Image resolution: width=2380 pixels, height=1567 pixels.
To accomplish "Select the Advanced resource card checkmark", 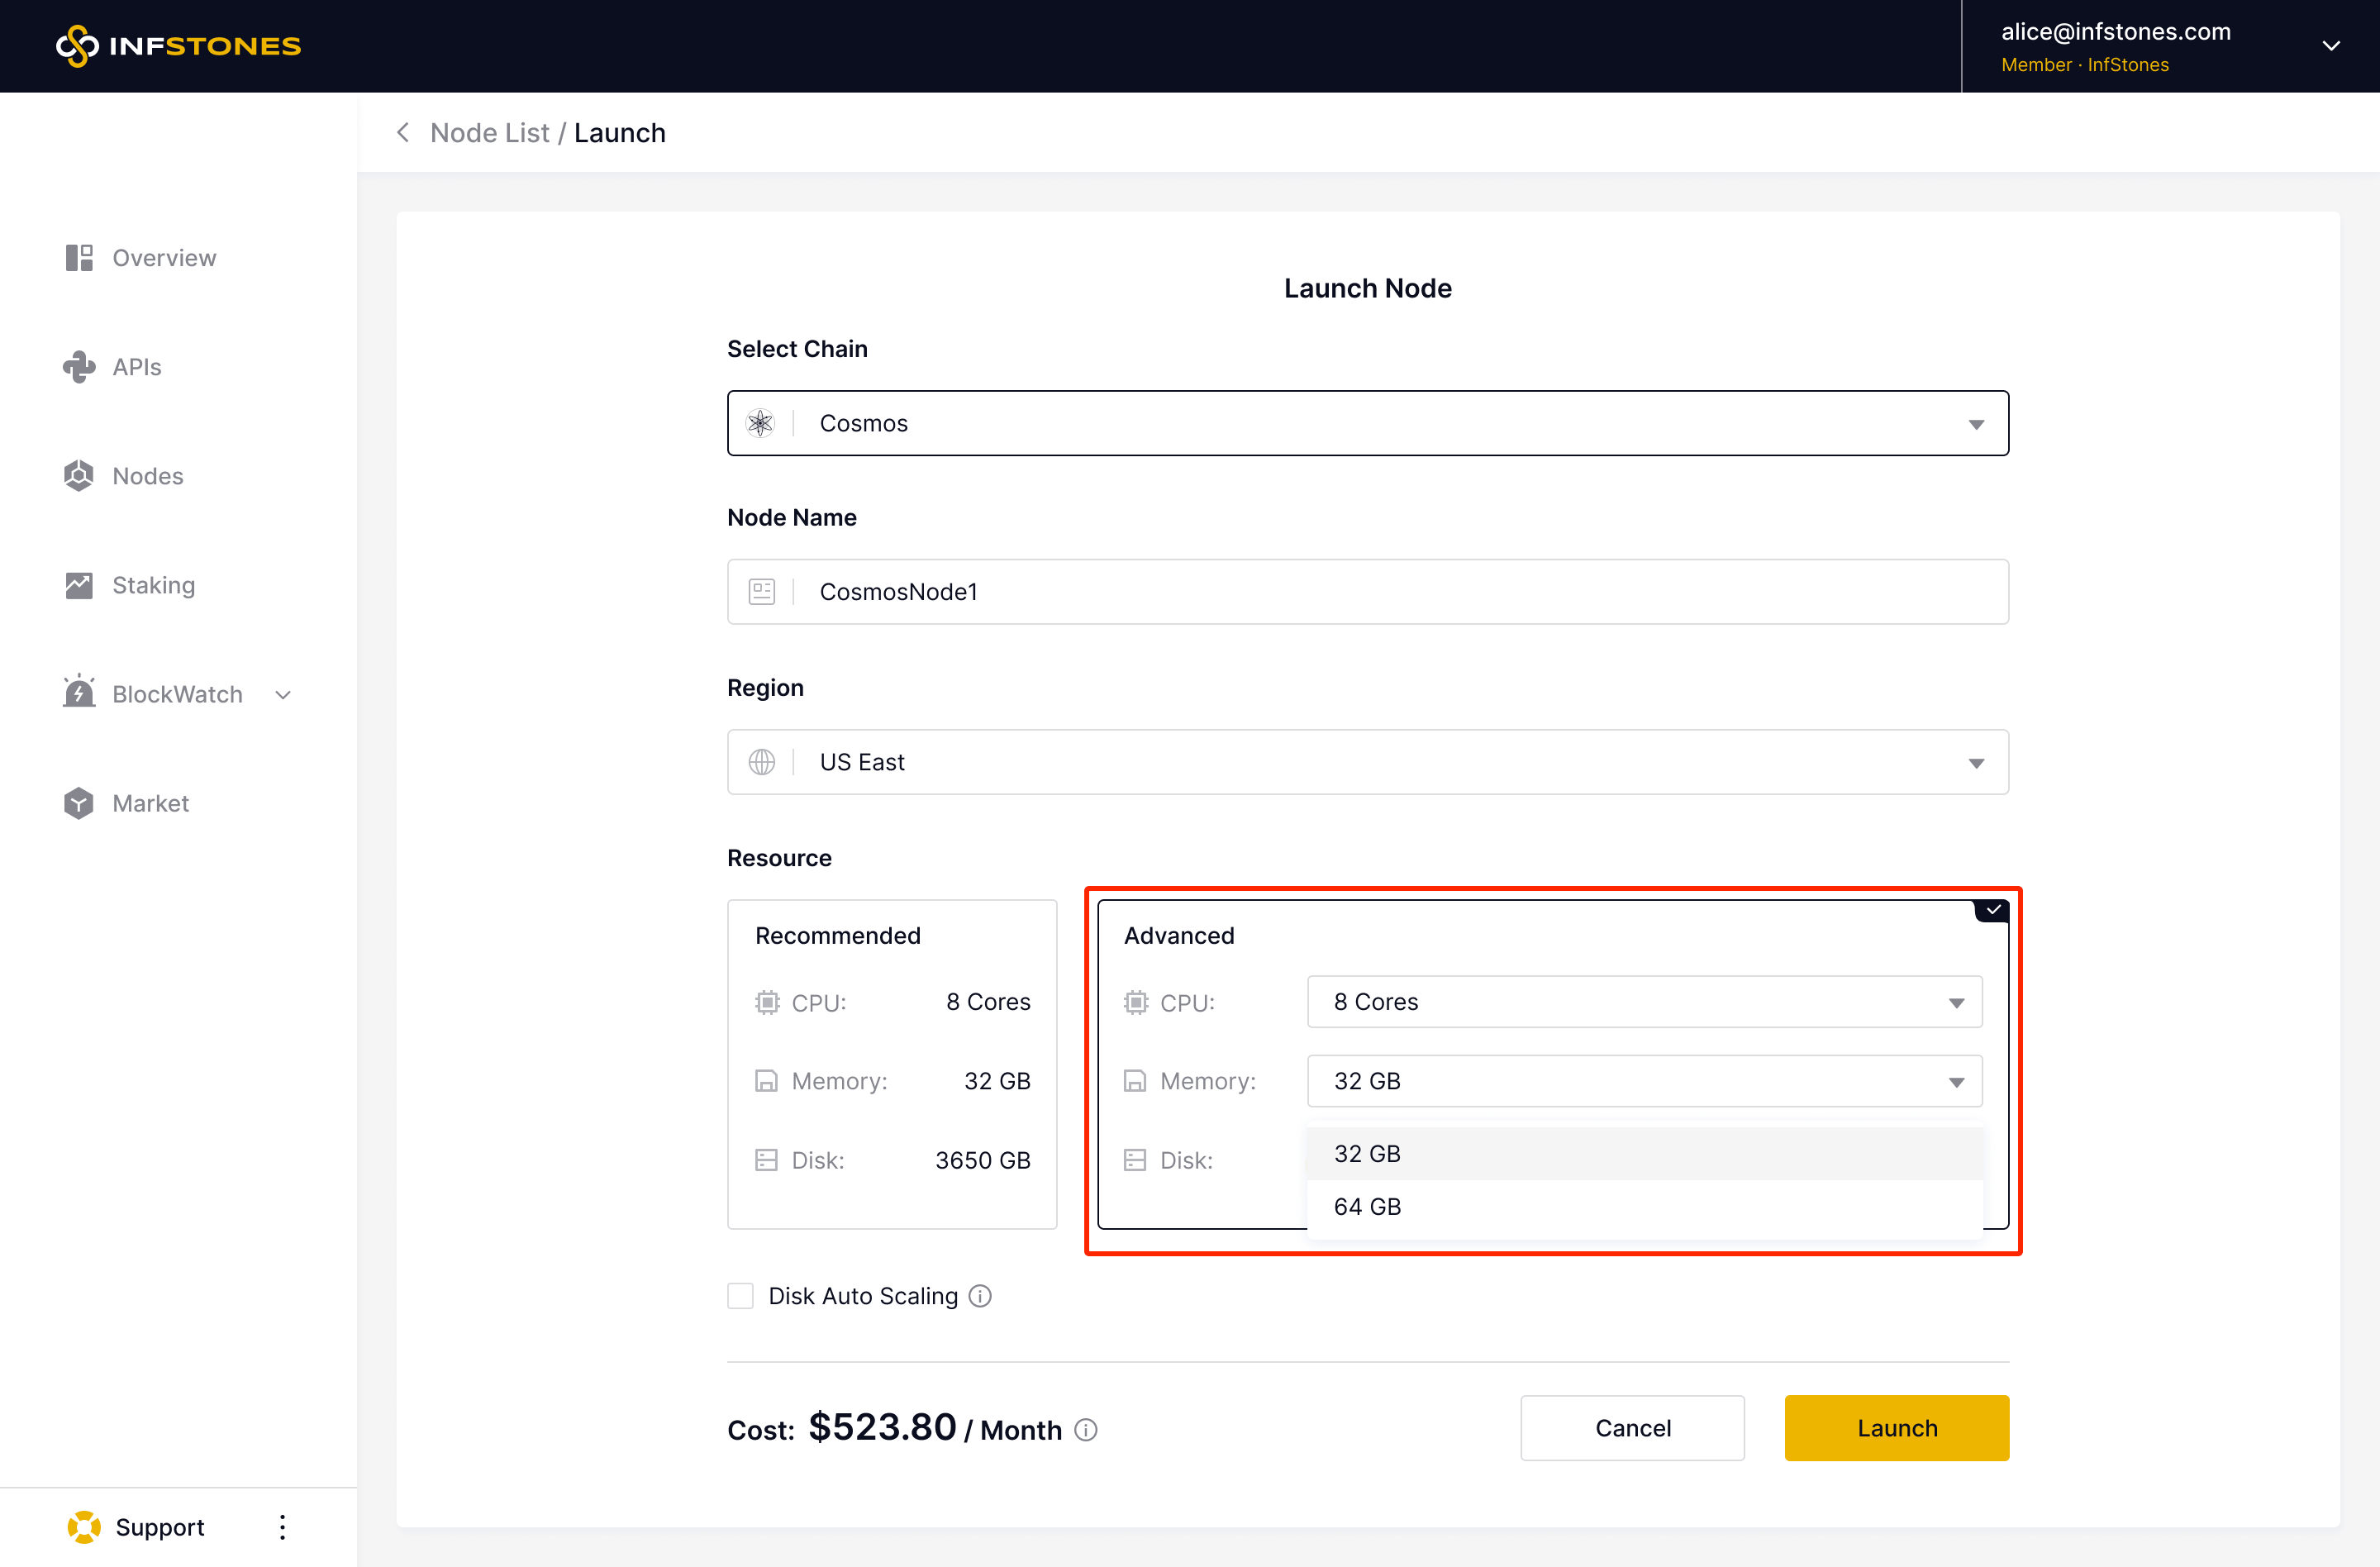I will pos(1993,910).
